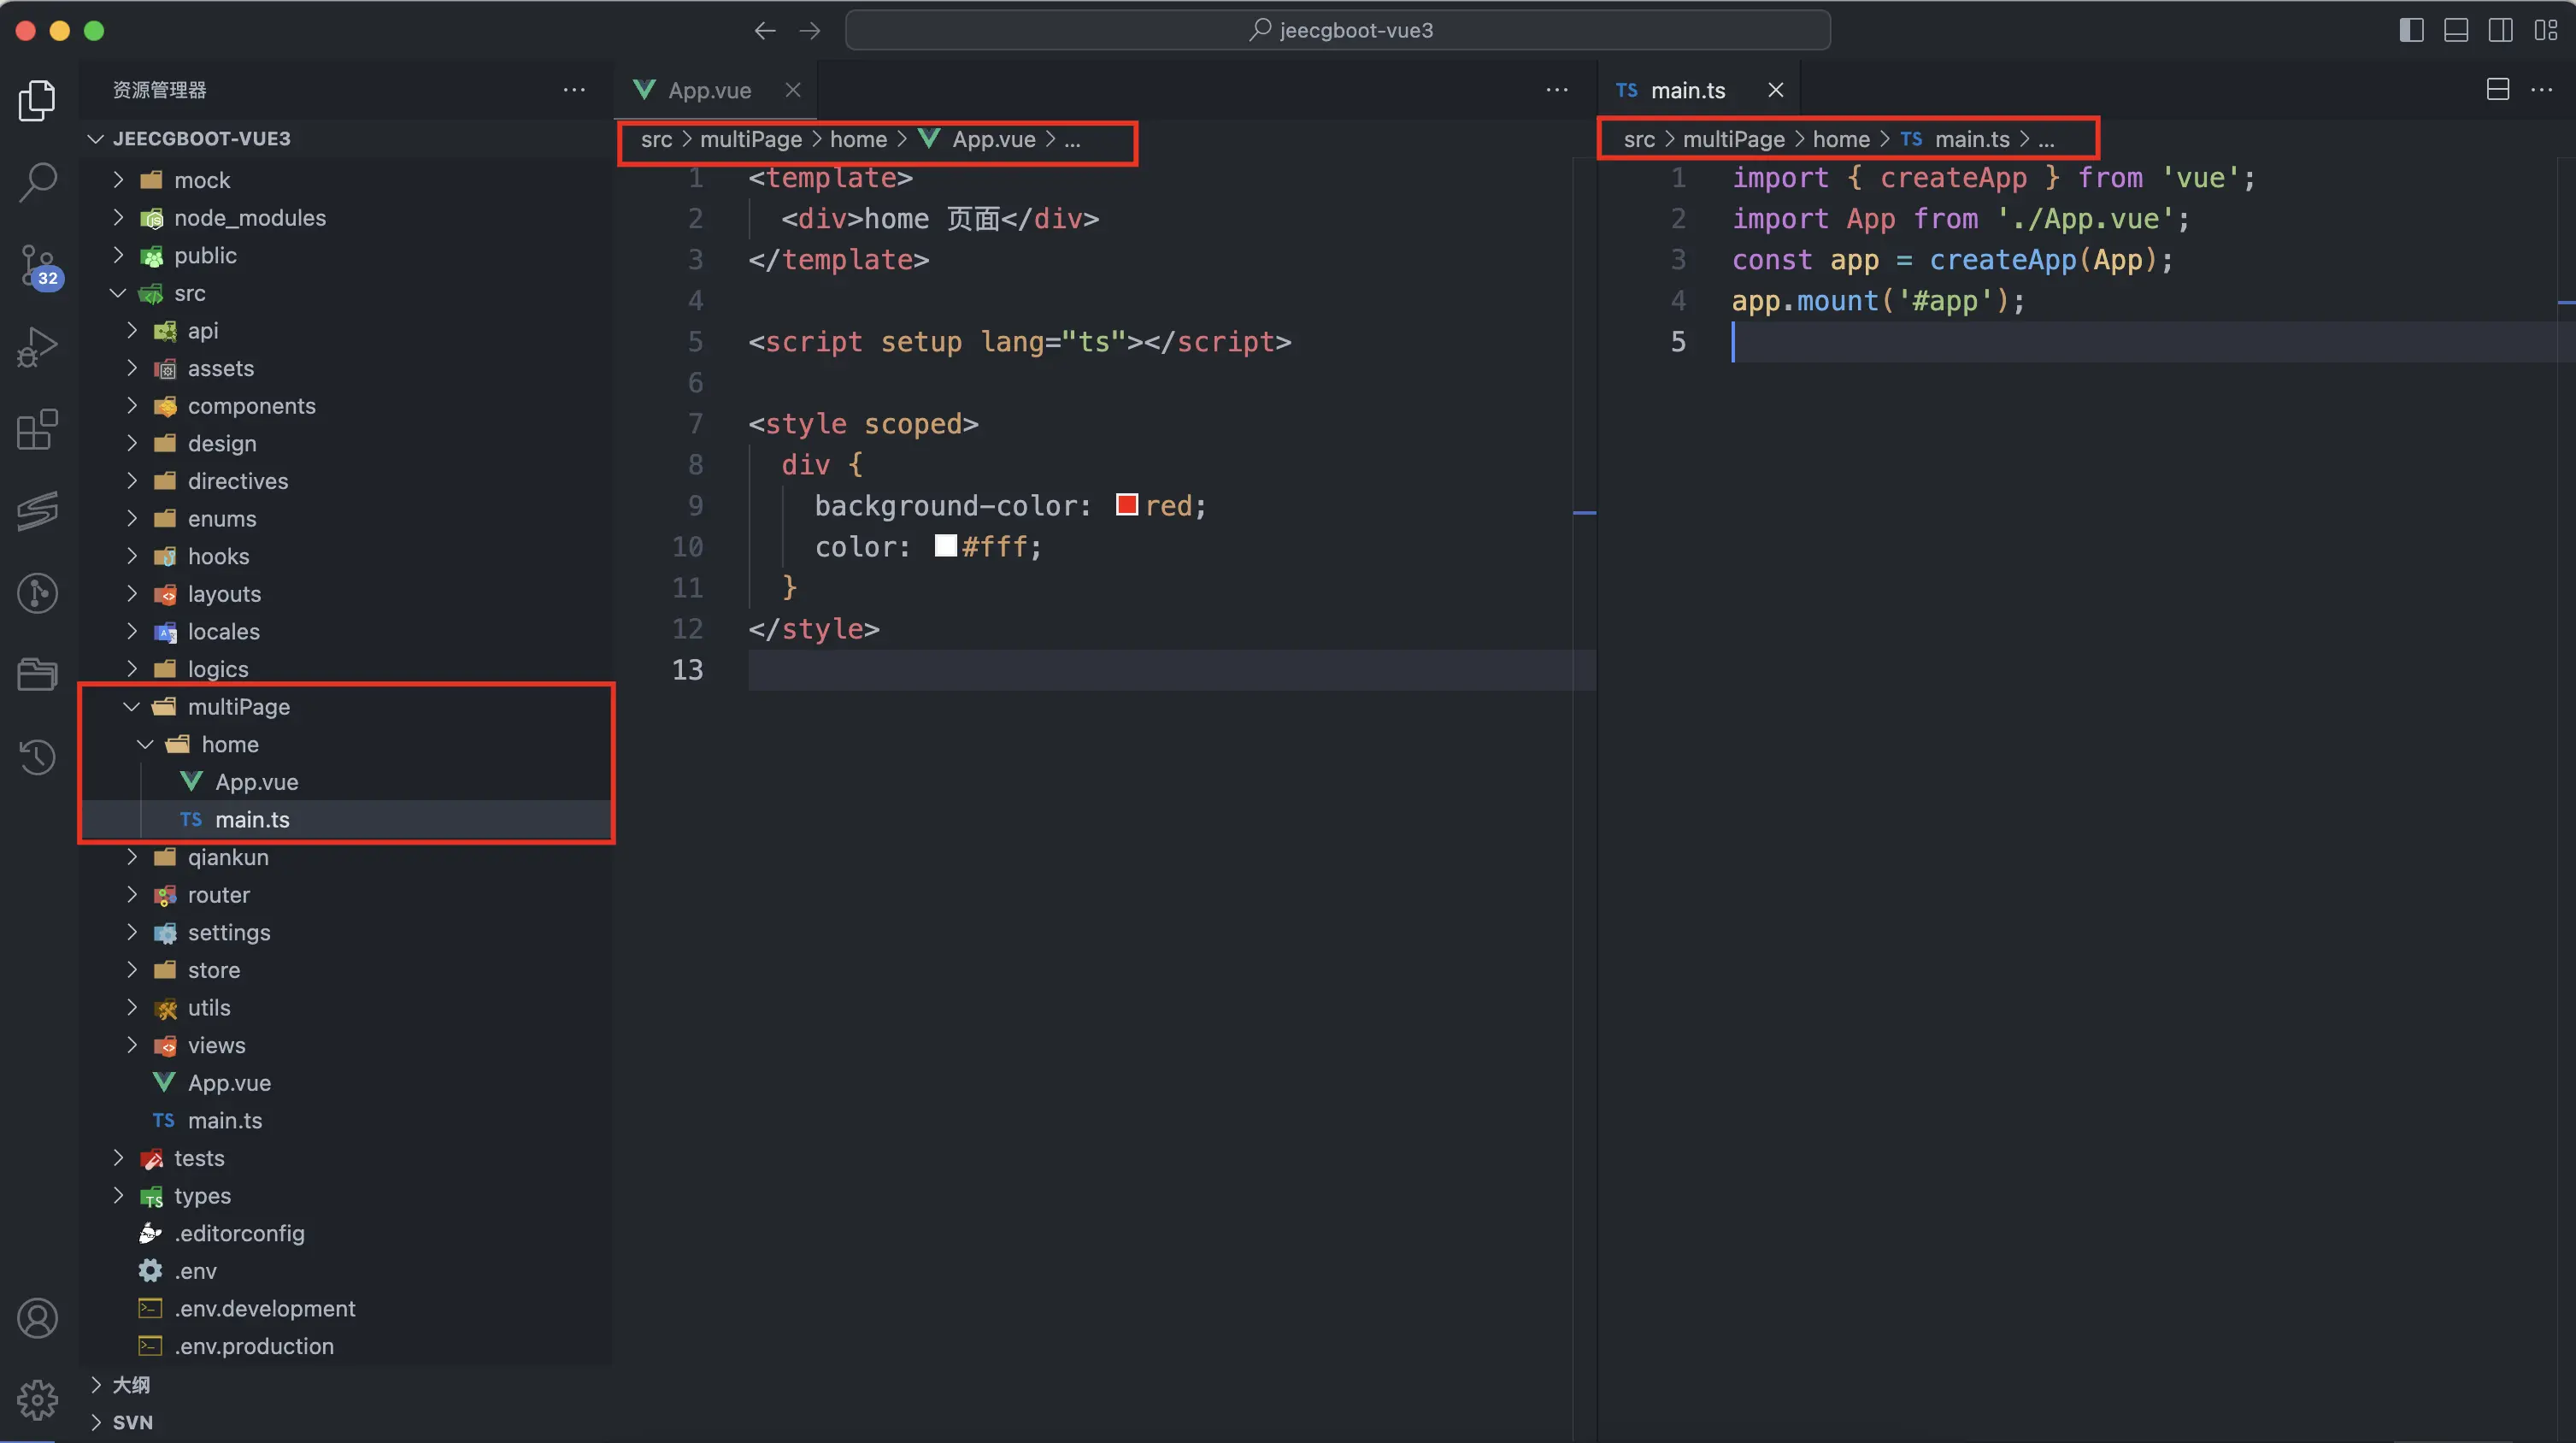Screen dimensions: 2576x1443
Task: Expand the src folder in file tree
Action: (x=193, y=292)
